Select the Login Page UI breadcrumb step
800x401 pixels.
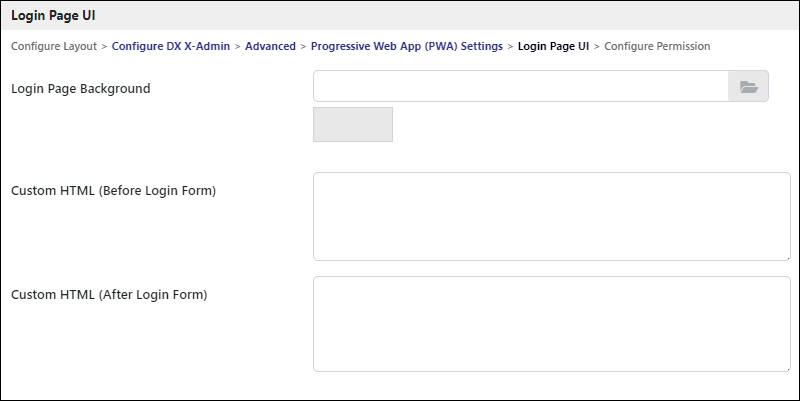pos(554,46)
